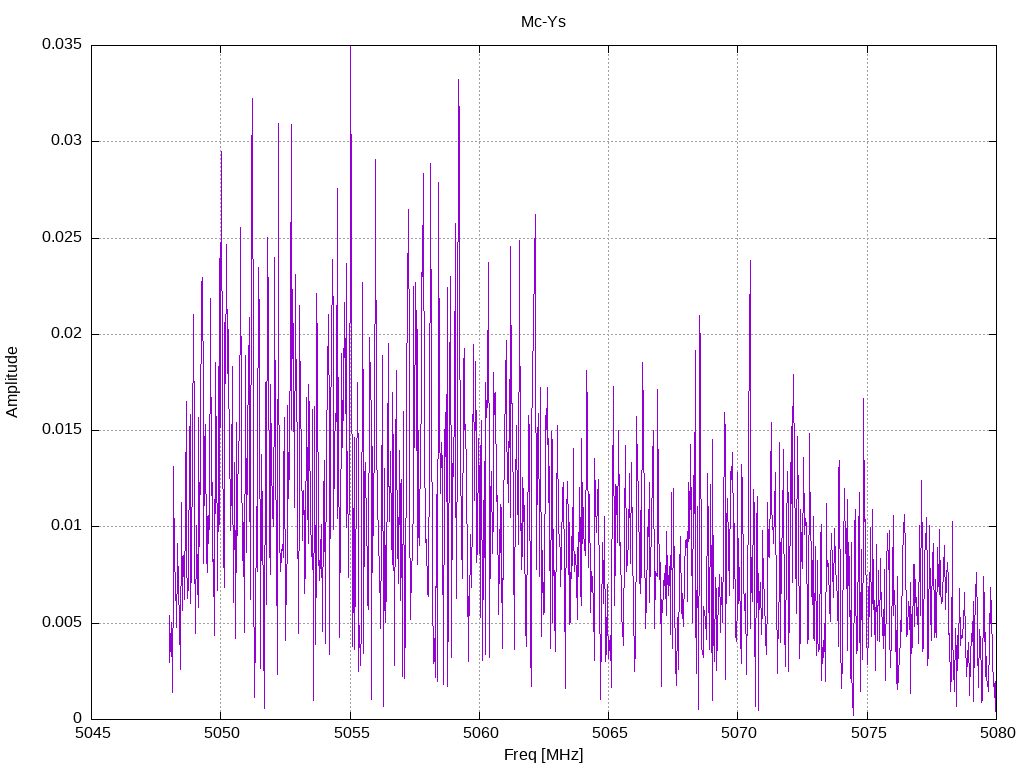Click the 5080 x-axis tick label

click(997, 733)
